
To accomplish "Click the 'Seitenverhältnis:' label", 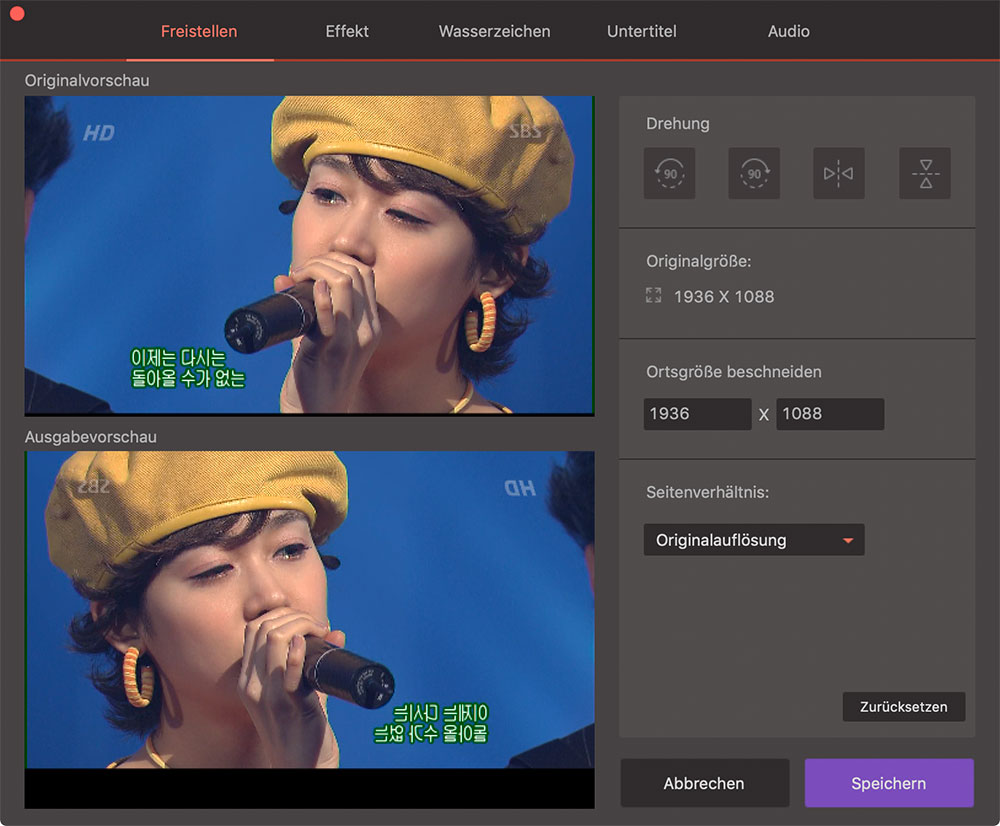I will pos(707,492).
